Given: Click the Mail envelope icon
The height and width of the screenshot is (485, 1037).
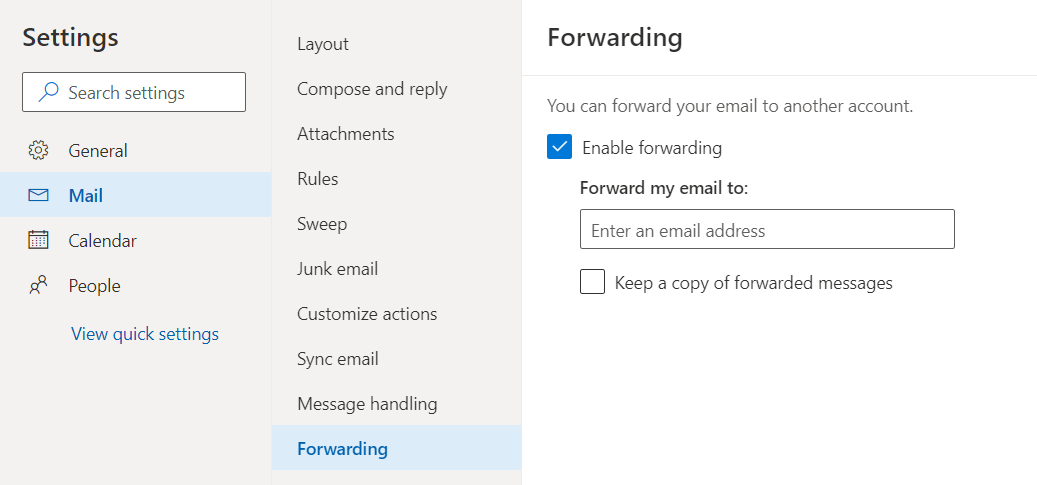Looking at the screenshot, I should (38, 196).
